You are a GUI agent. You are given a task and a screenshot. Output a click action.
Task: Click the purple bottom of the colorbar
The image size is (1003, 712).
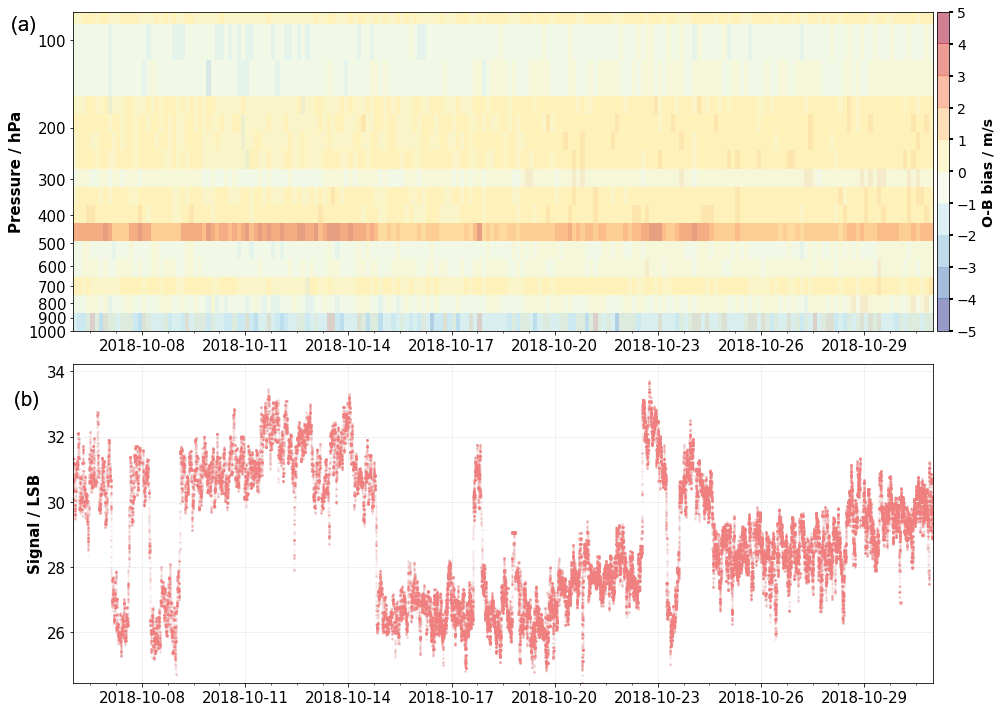pyautogui.click(x=942, y=323)
